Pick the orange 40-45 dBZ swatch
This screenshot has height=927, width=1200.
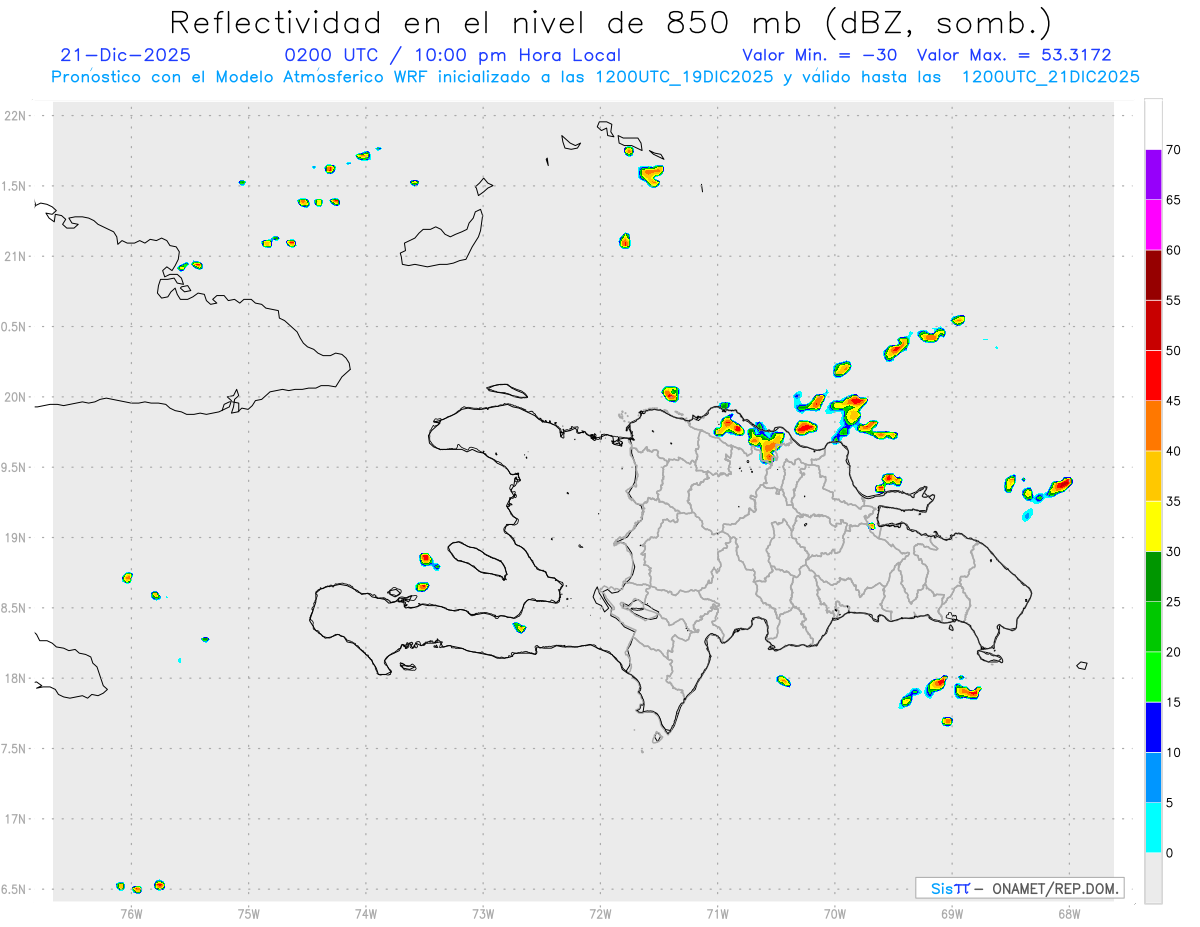coord(1153,426)
